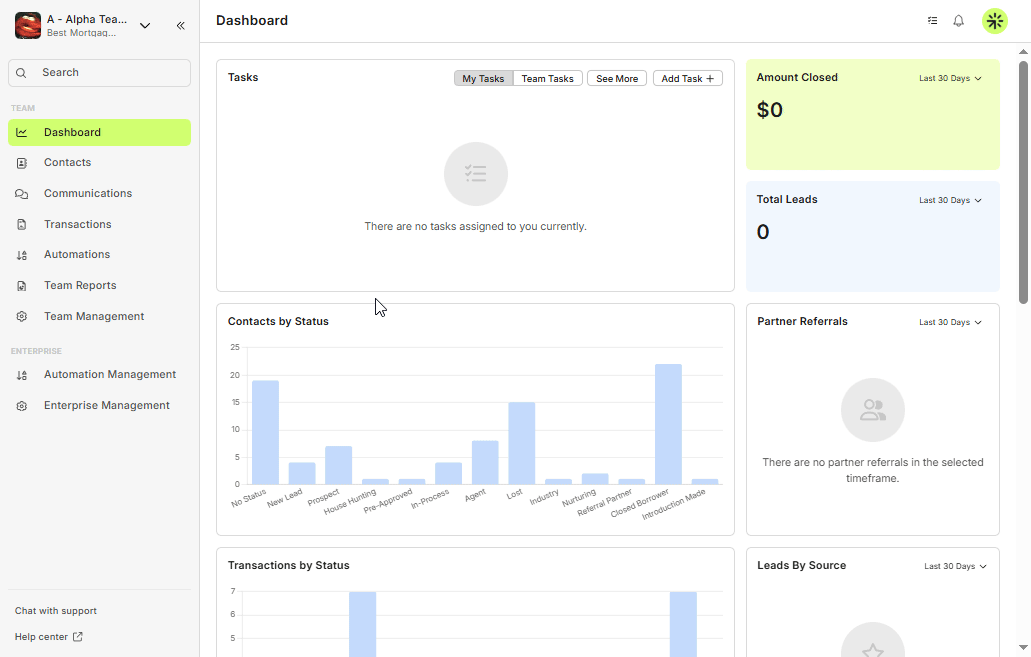The height and width of the screenshot is (657, 1031).
Task: Click the Communications chat bubble icon
Action: click(22, 194)
